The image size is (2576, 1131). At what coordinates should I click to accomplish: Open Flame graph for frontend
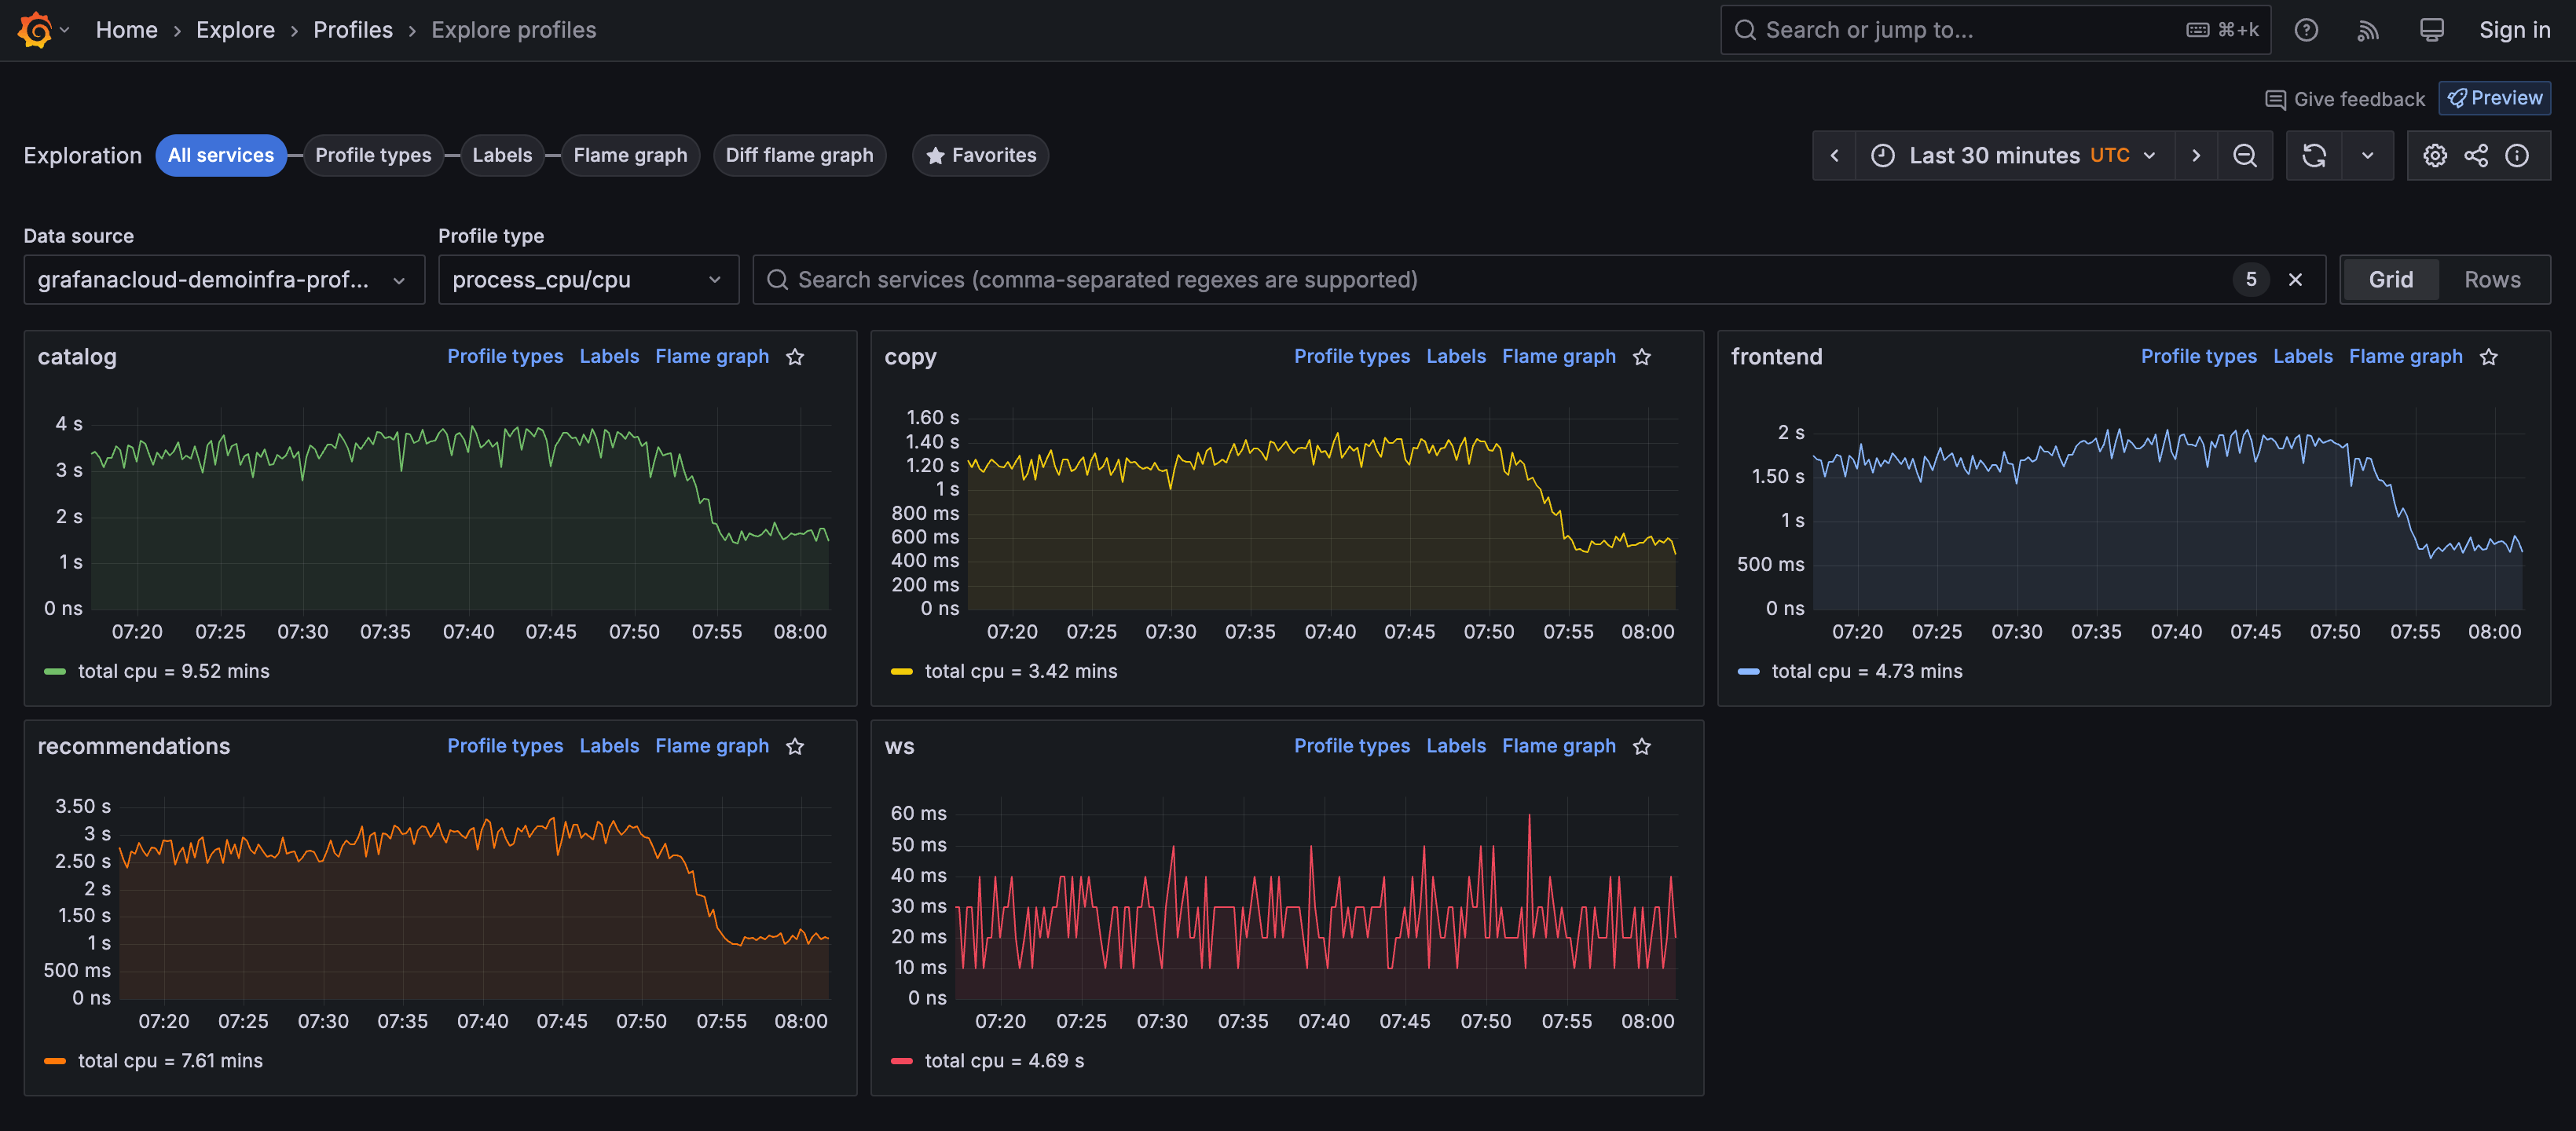[2406, 357]
